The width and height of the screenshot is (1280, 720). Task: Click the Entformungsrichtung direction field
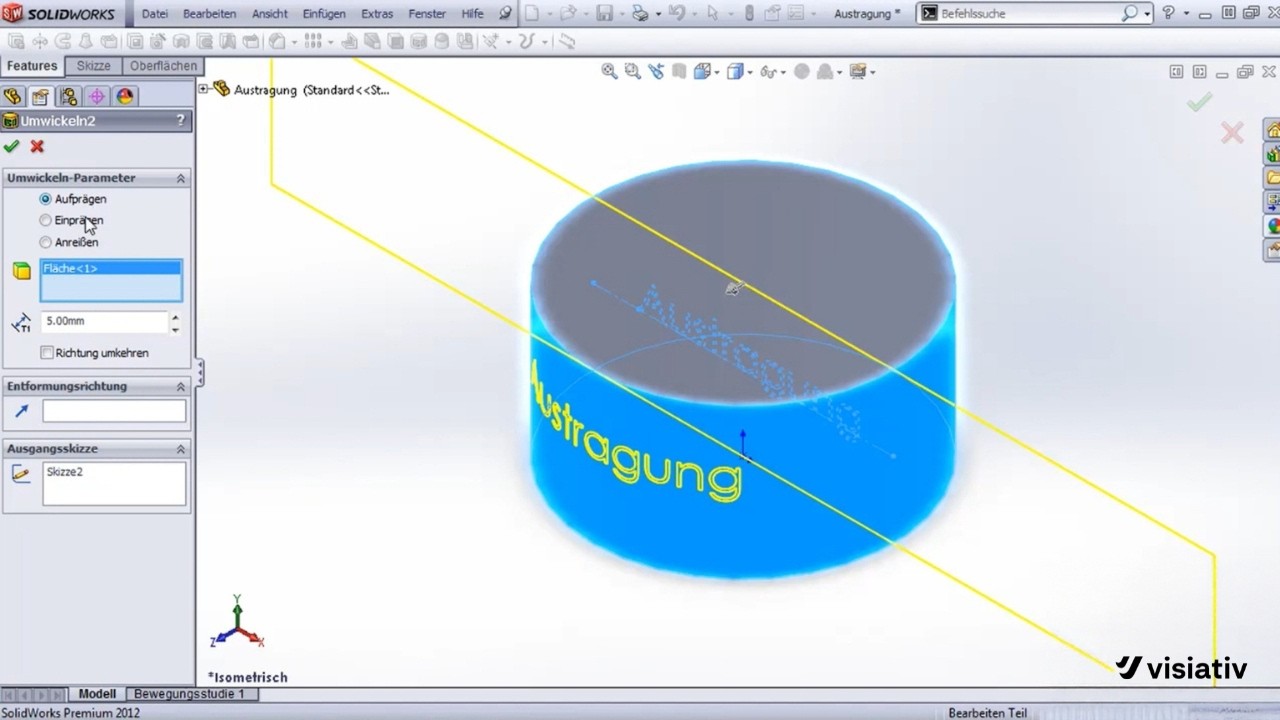[114, 411]
